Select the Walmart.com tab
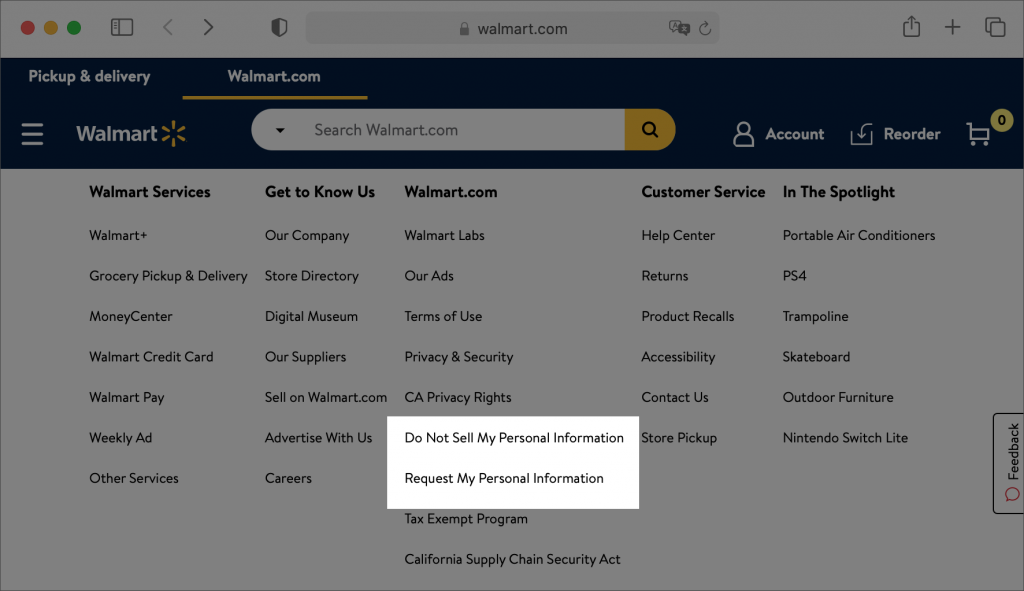 (274, 77)
